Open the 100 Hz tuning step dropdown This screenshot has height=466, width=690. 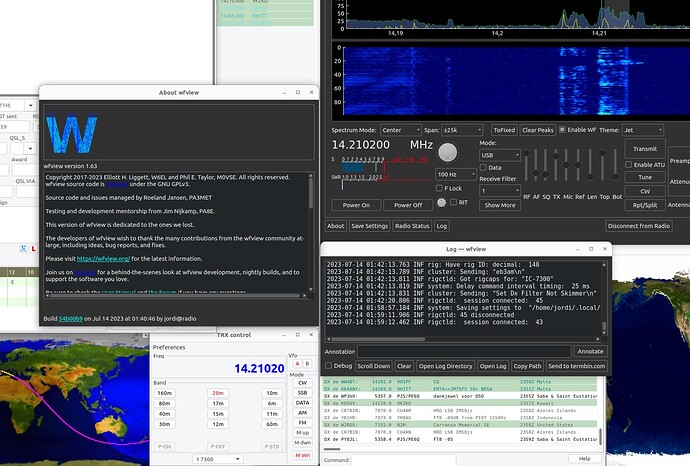click(456, 175)
